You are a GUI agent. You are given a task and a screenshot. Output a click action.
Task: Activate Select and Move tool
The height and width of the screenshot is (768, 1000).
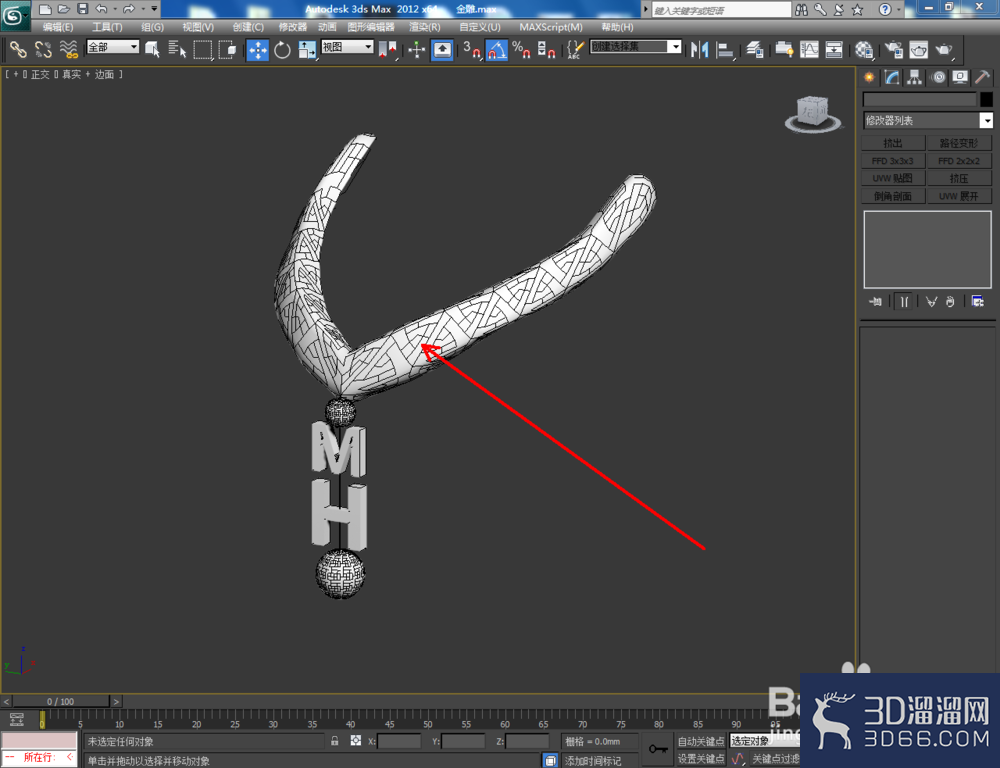(x=258, y=49)
